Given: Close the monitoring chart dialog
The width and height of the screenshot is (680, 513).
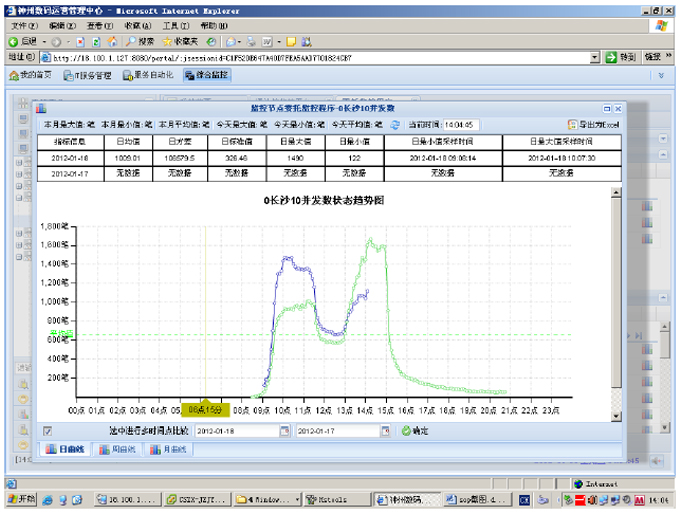Looking at the screenshot, I should click(x=618, y=108).
